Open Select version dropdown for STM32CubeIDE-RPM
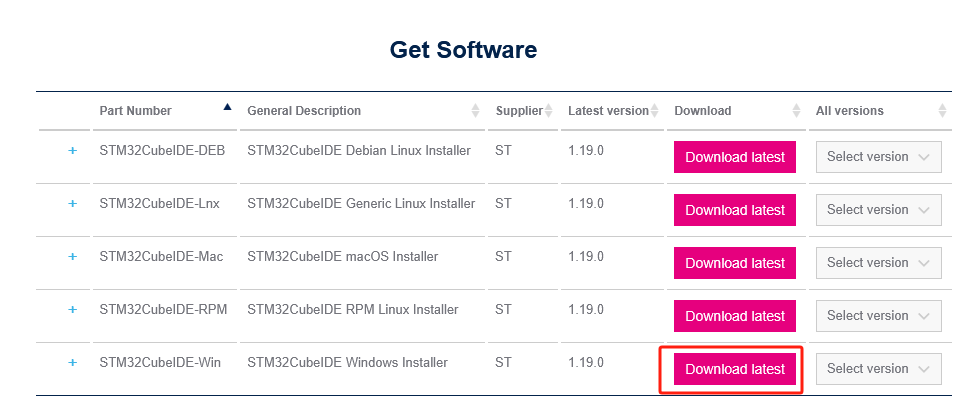Viewport: 977px width, 403px height. (879, 316)
